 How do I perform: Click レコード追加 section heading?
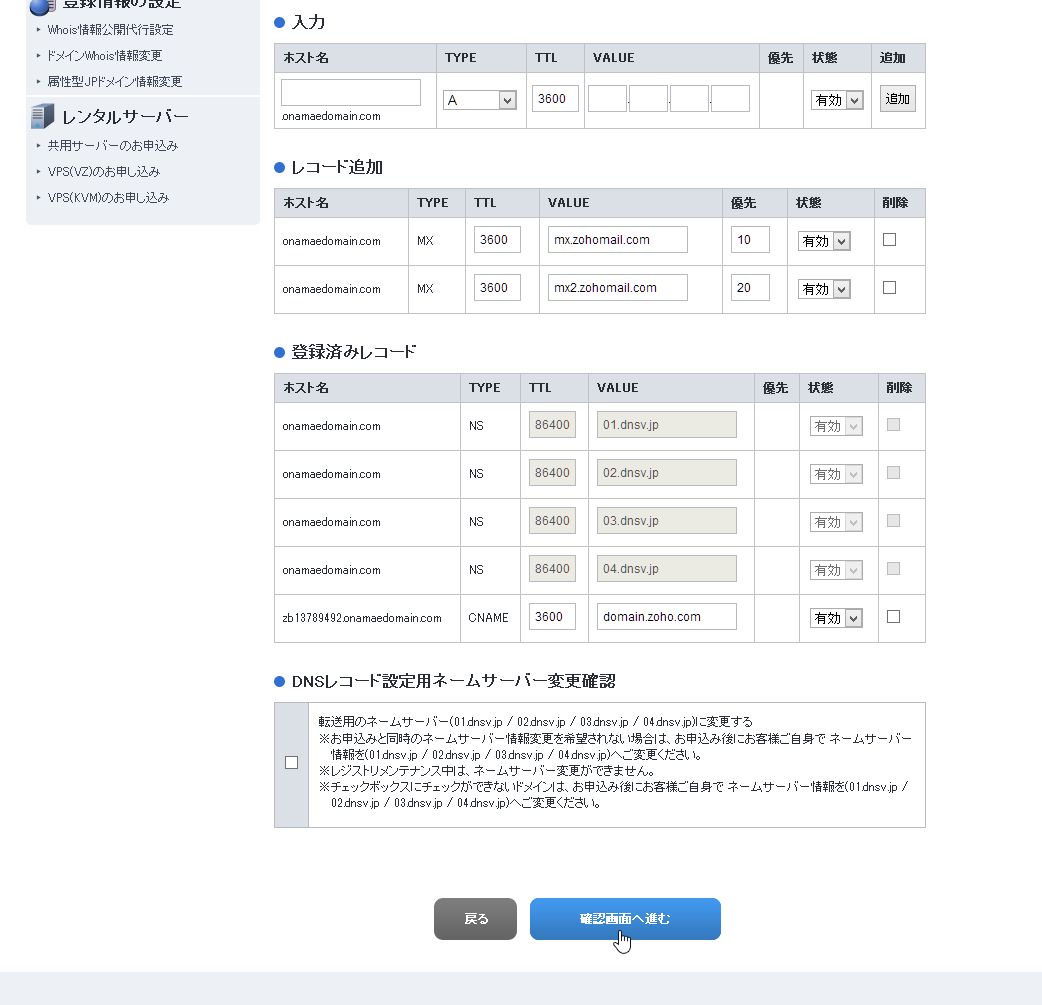(x=337, y=167)
